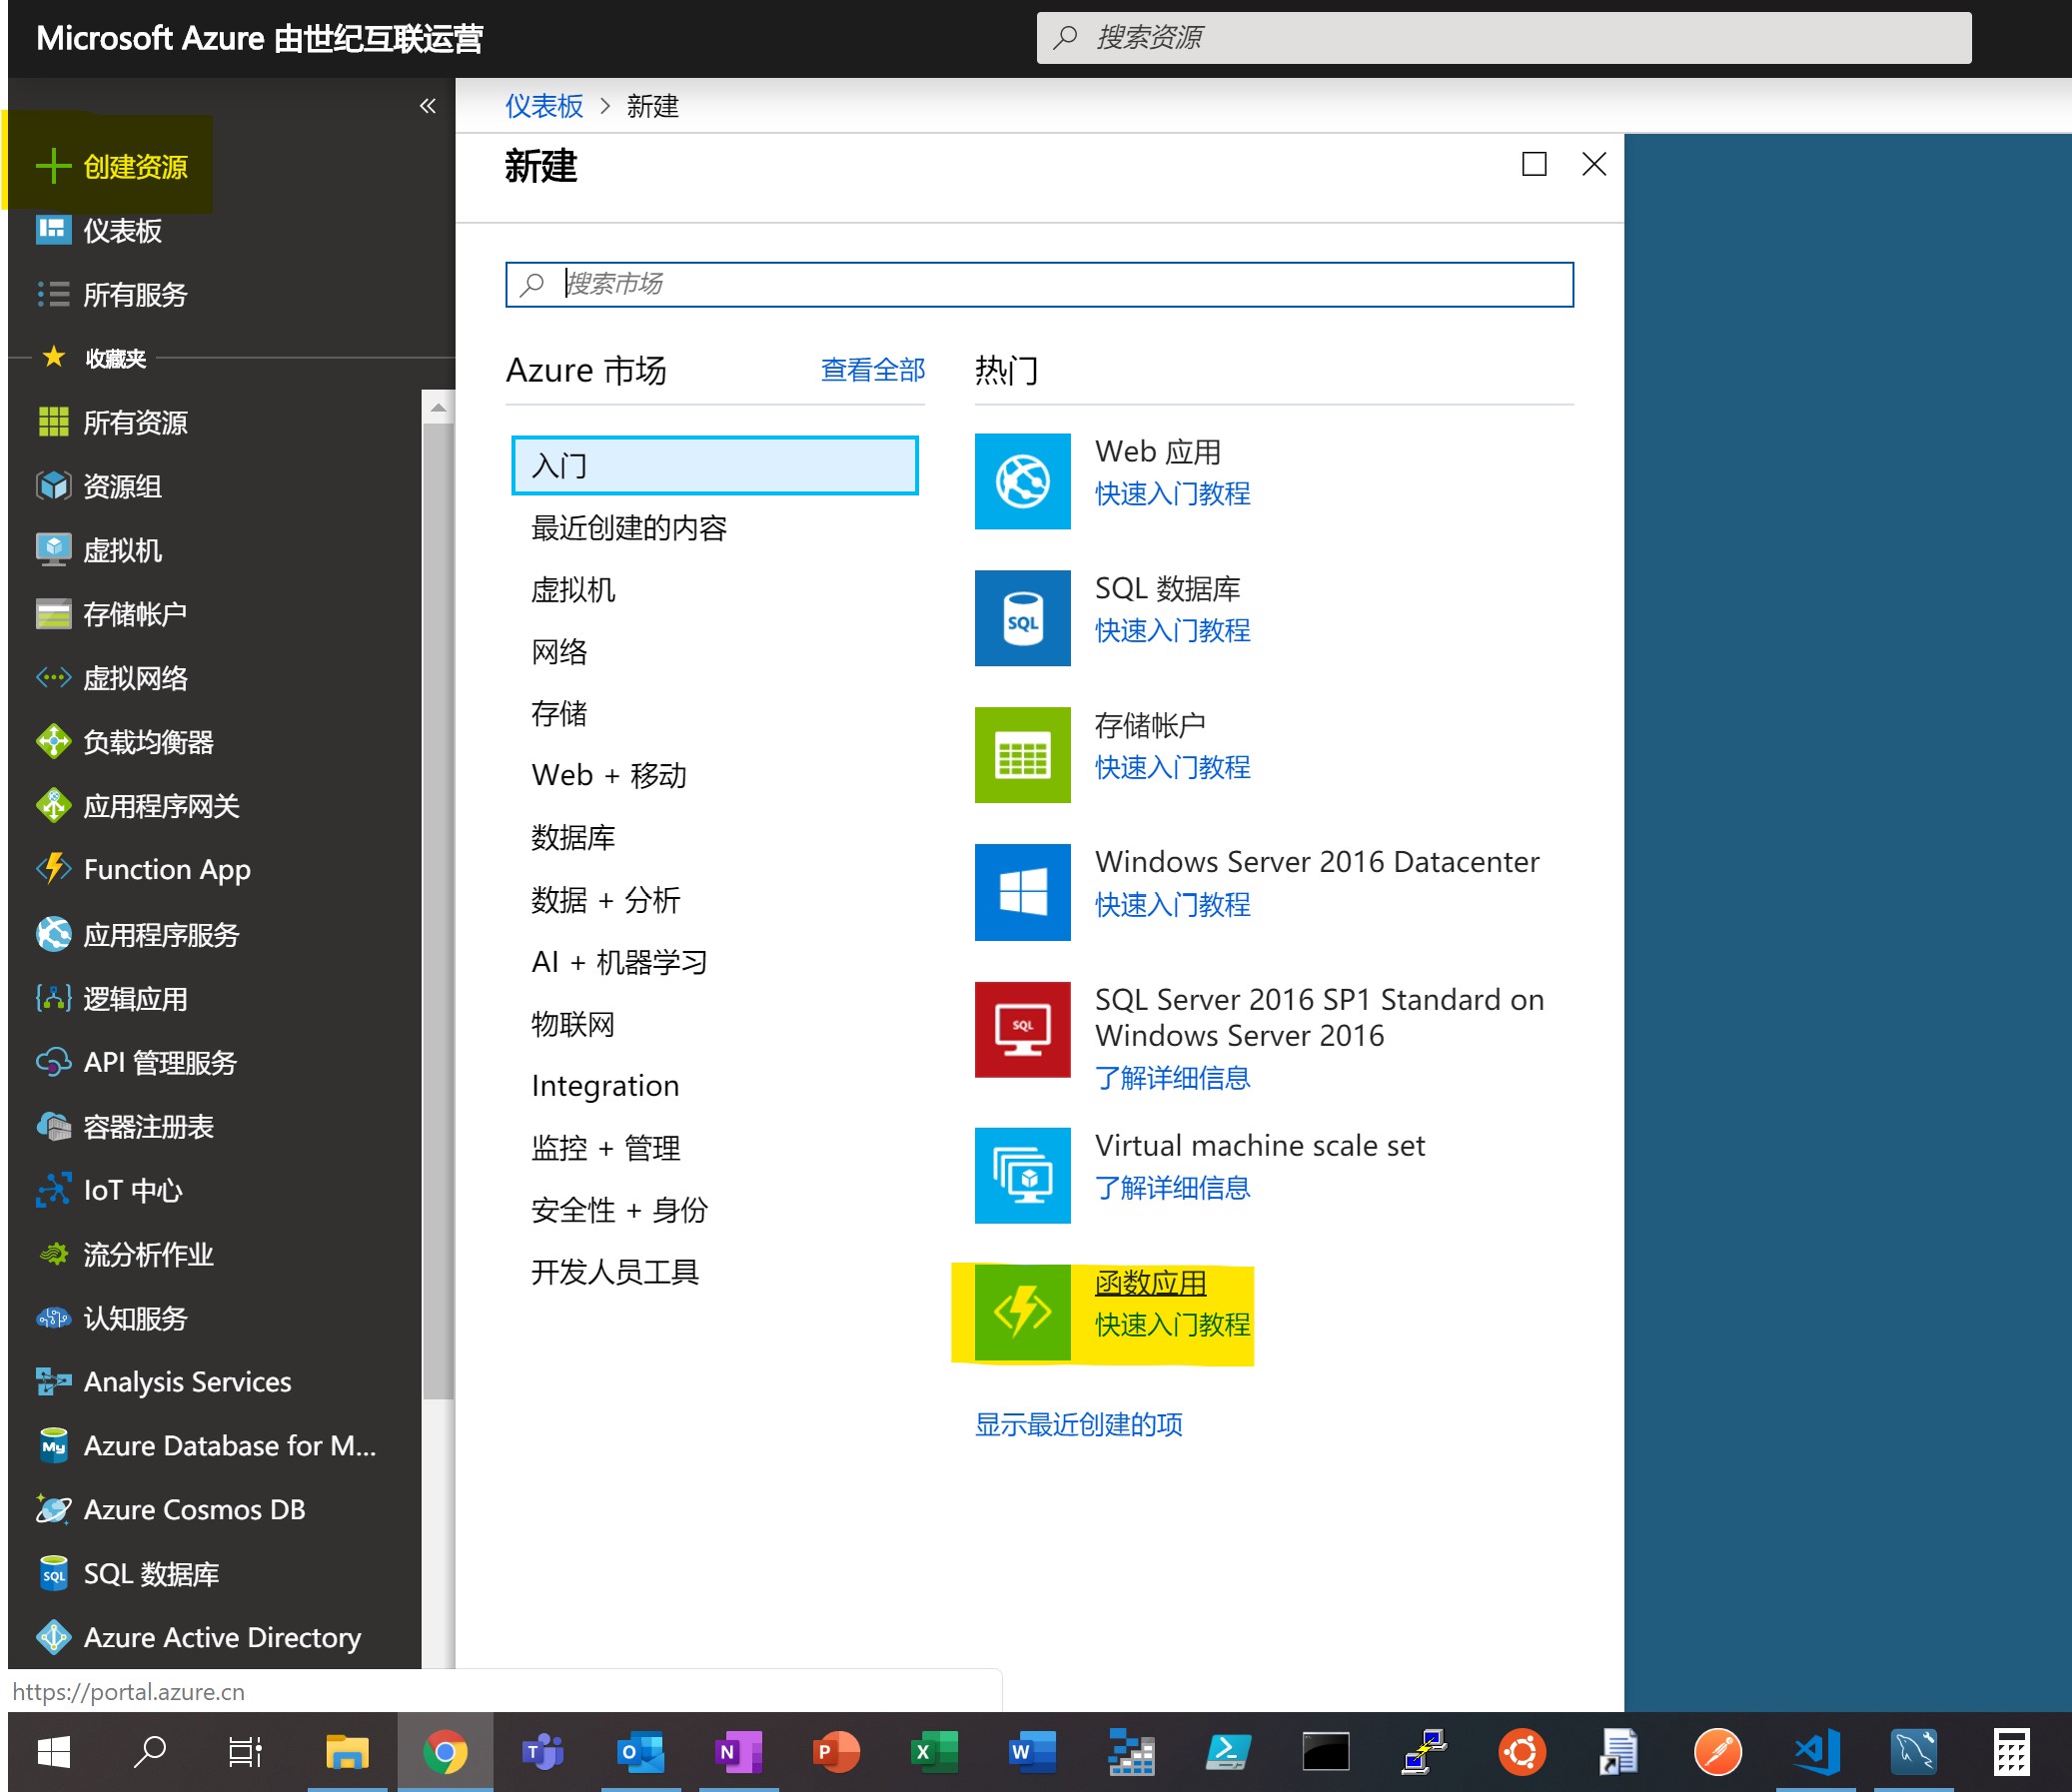2072x1792 pixels.
Task: Open 快速入门教程 link under Web 应用
Action: click(1172, 493)
